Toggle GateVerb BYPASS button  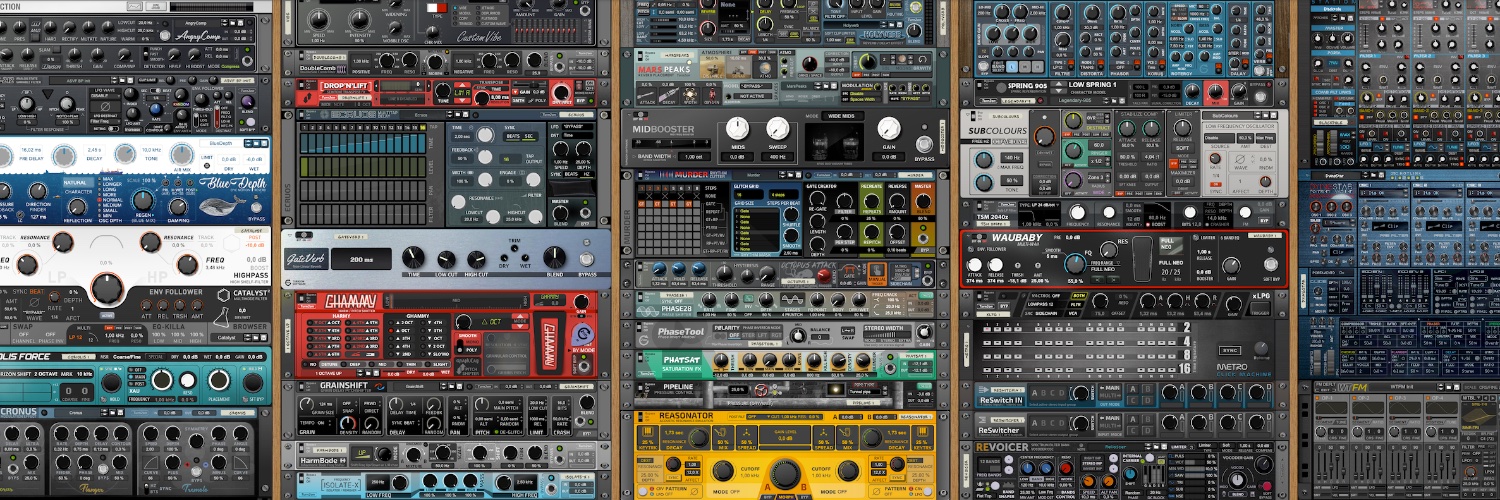coord(587,258)
